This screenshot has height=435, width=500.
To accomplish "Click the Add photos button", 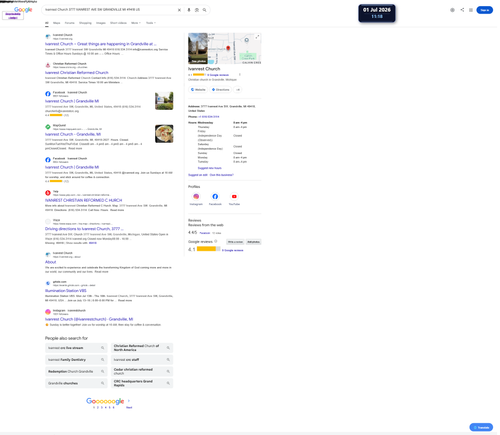I will 253,242.
